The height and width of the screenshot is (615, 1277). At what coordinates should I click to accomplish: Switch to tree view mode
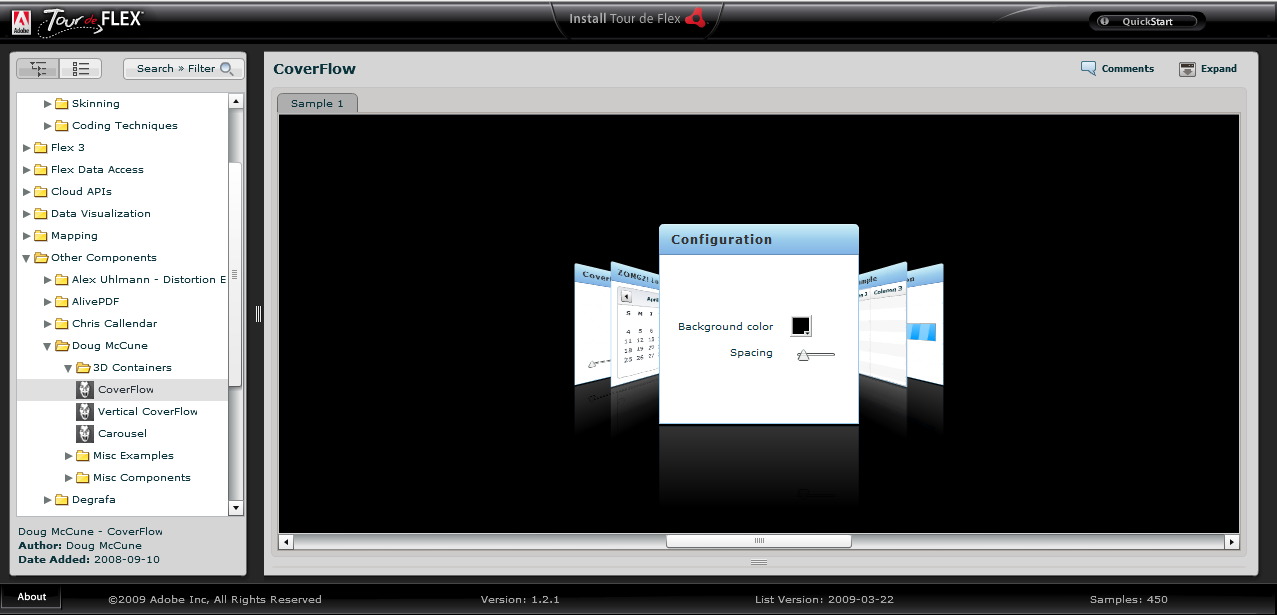(x=39, y=69)
